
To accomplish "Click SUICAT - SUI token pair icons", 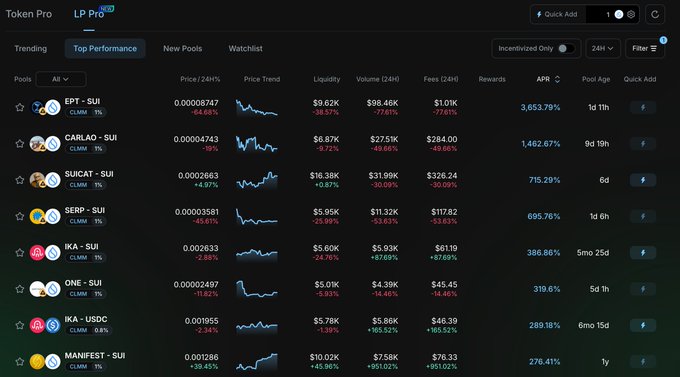I will pyautogui.click(x=46, y=180).
